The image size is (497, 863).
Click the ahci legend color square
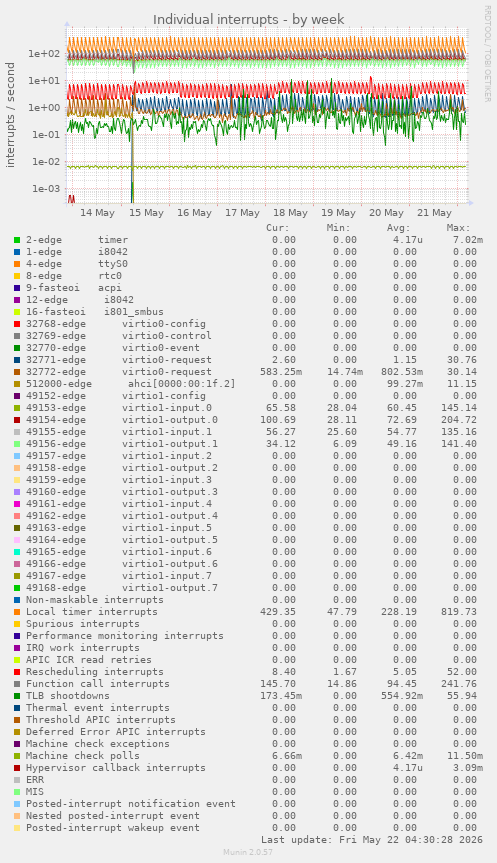(x=17, y=384)
